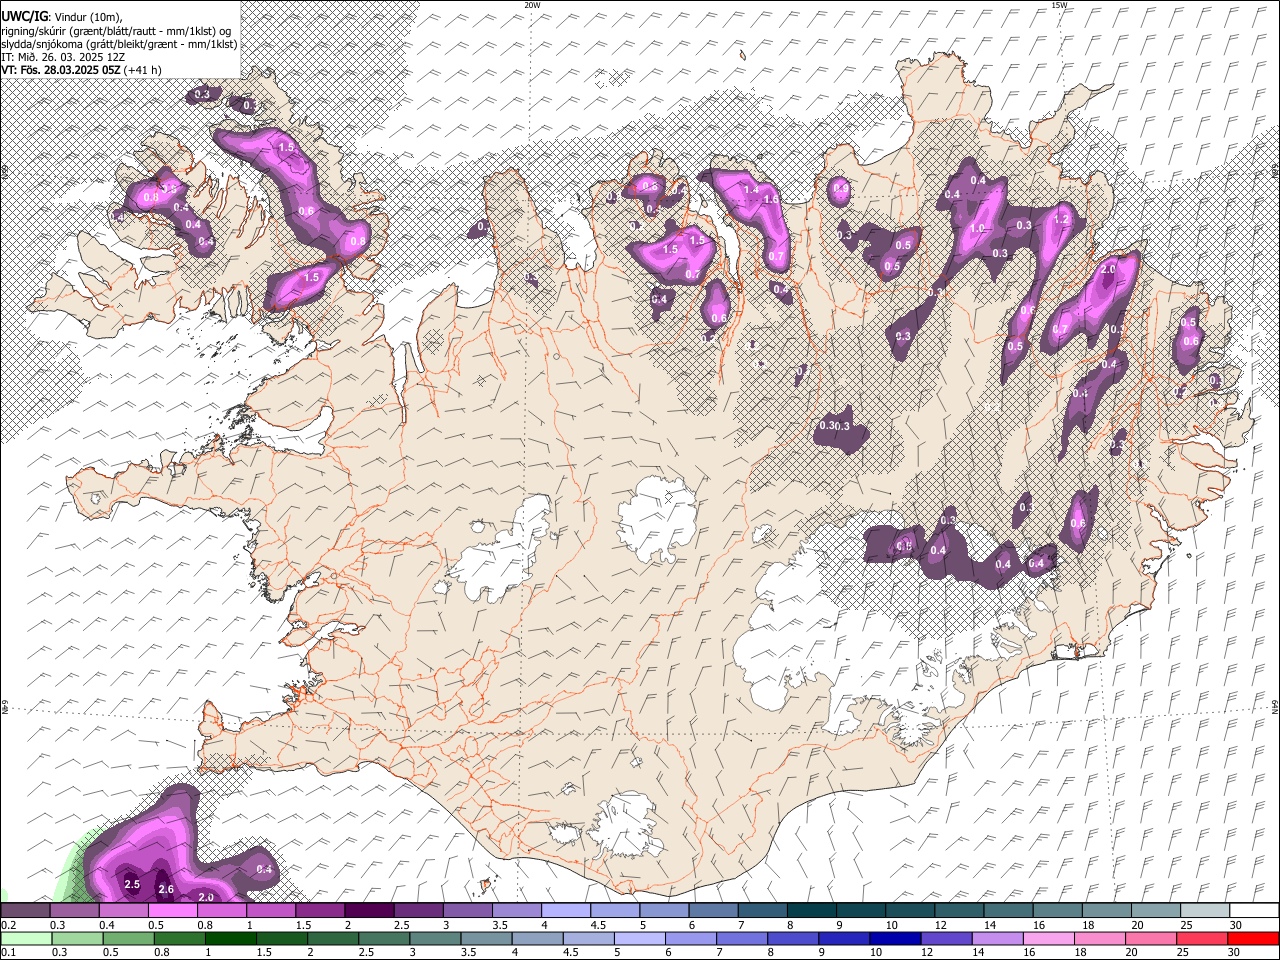Click the top legend swatch between 0.2 and 0.3

26,911
